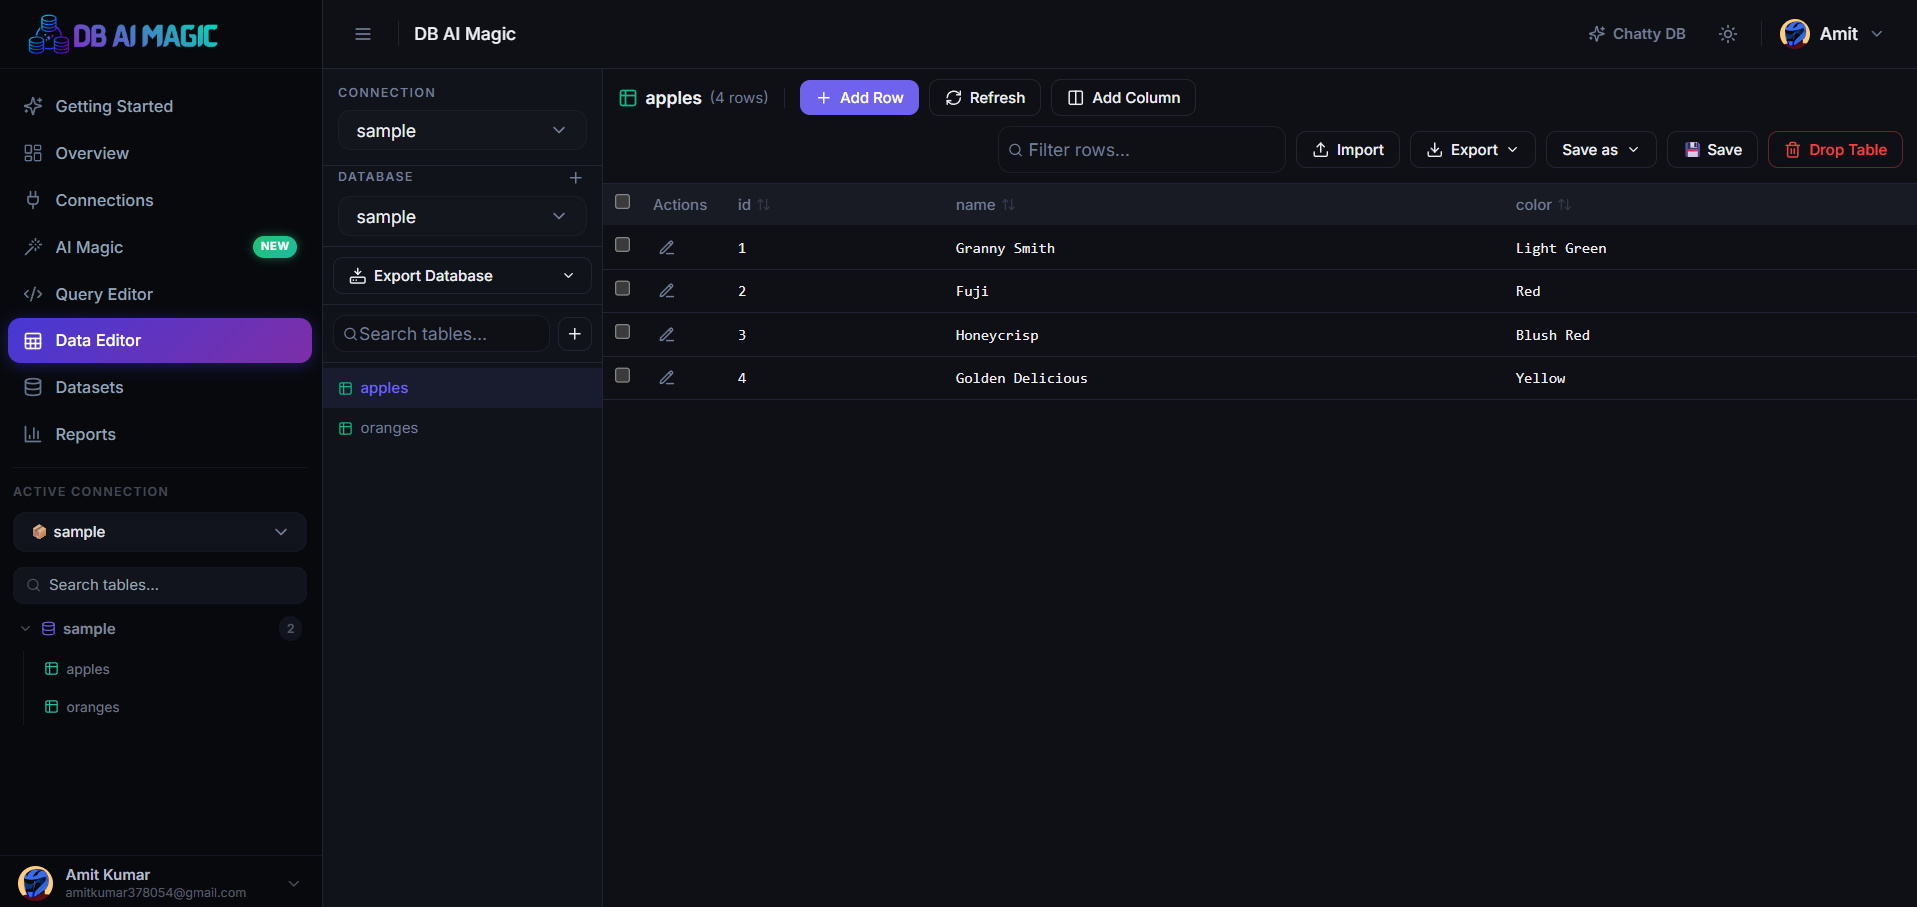The height and width of the screenshot is (907, 1917).
Task: Select the apples table in the list
Action: click(462, 388)
